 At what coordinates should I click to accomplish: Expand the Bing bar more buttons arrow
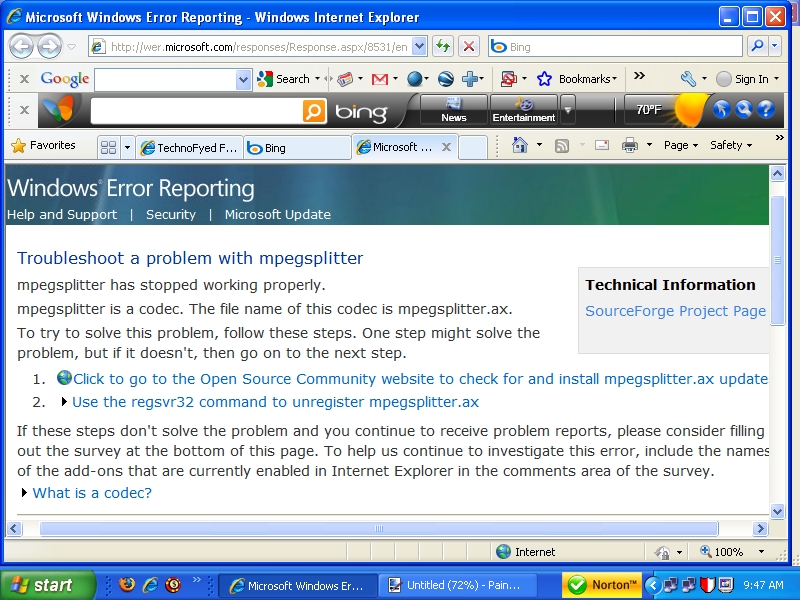click(568, 110)
